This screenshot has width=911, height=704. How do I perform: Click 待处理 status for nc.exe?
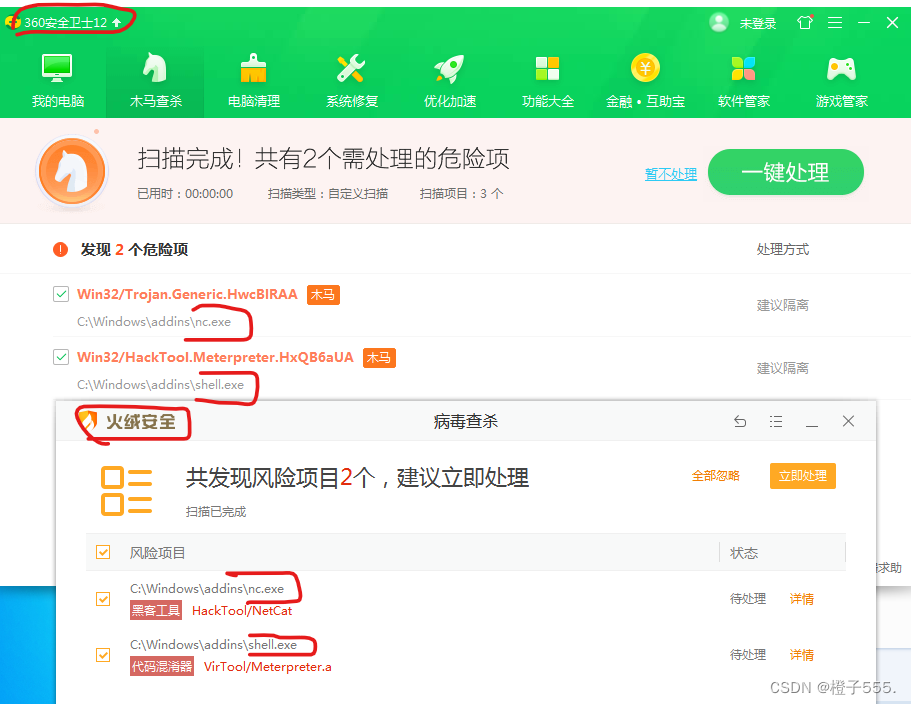pos(748,599)
